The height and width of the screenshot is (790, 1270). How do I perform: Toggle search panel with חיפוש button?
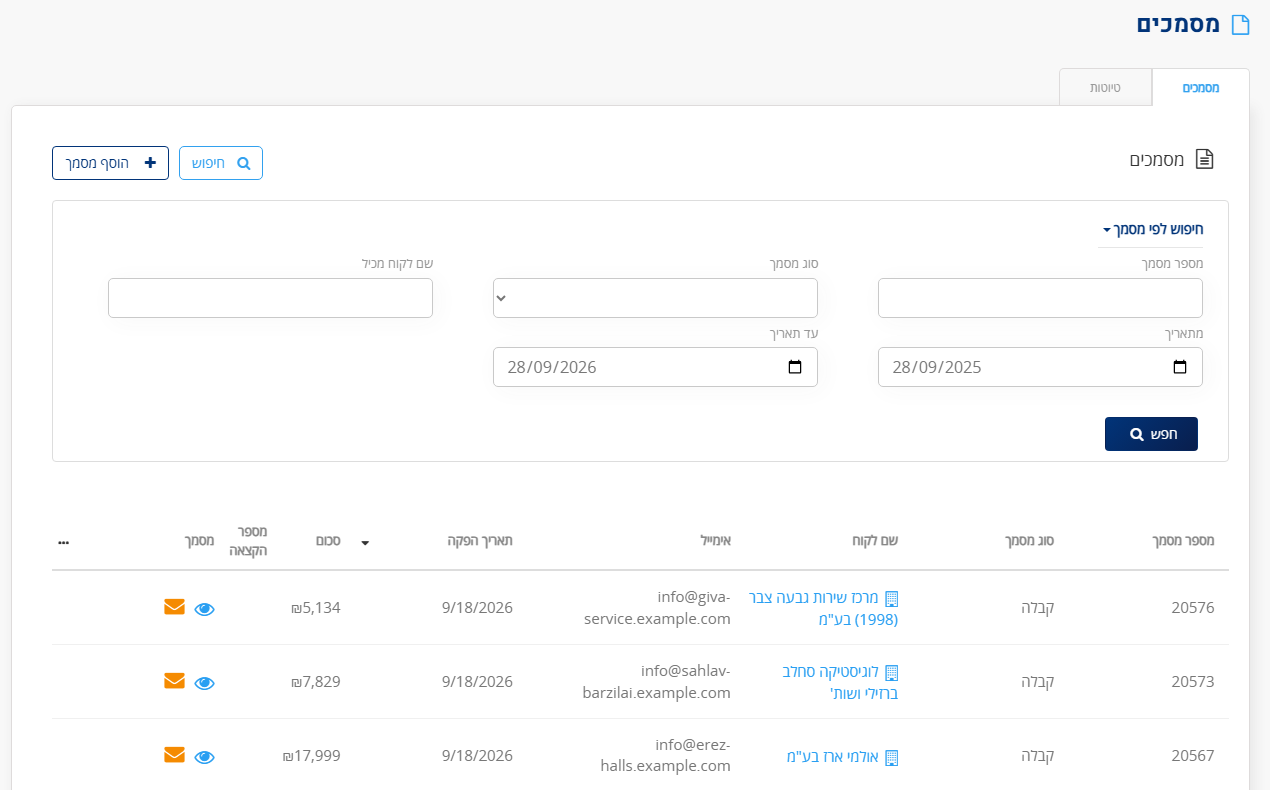221,163
